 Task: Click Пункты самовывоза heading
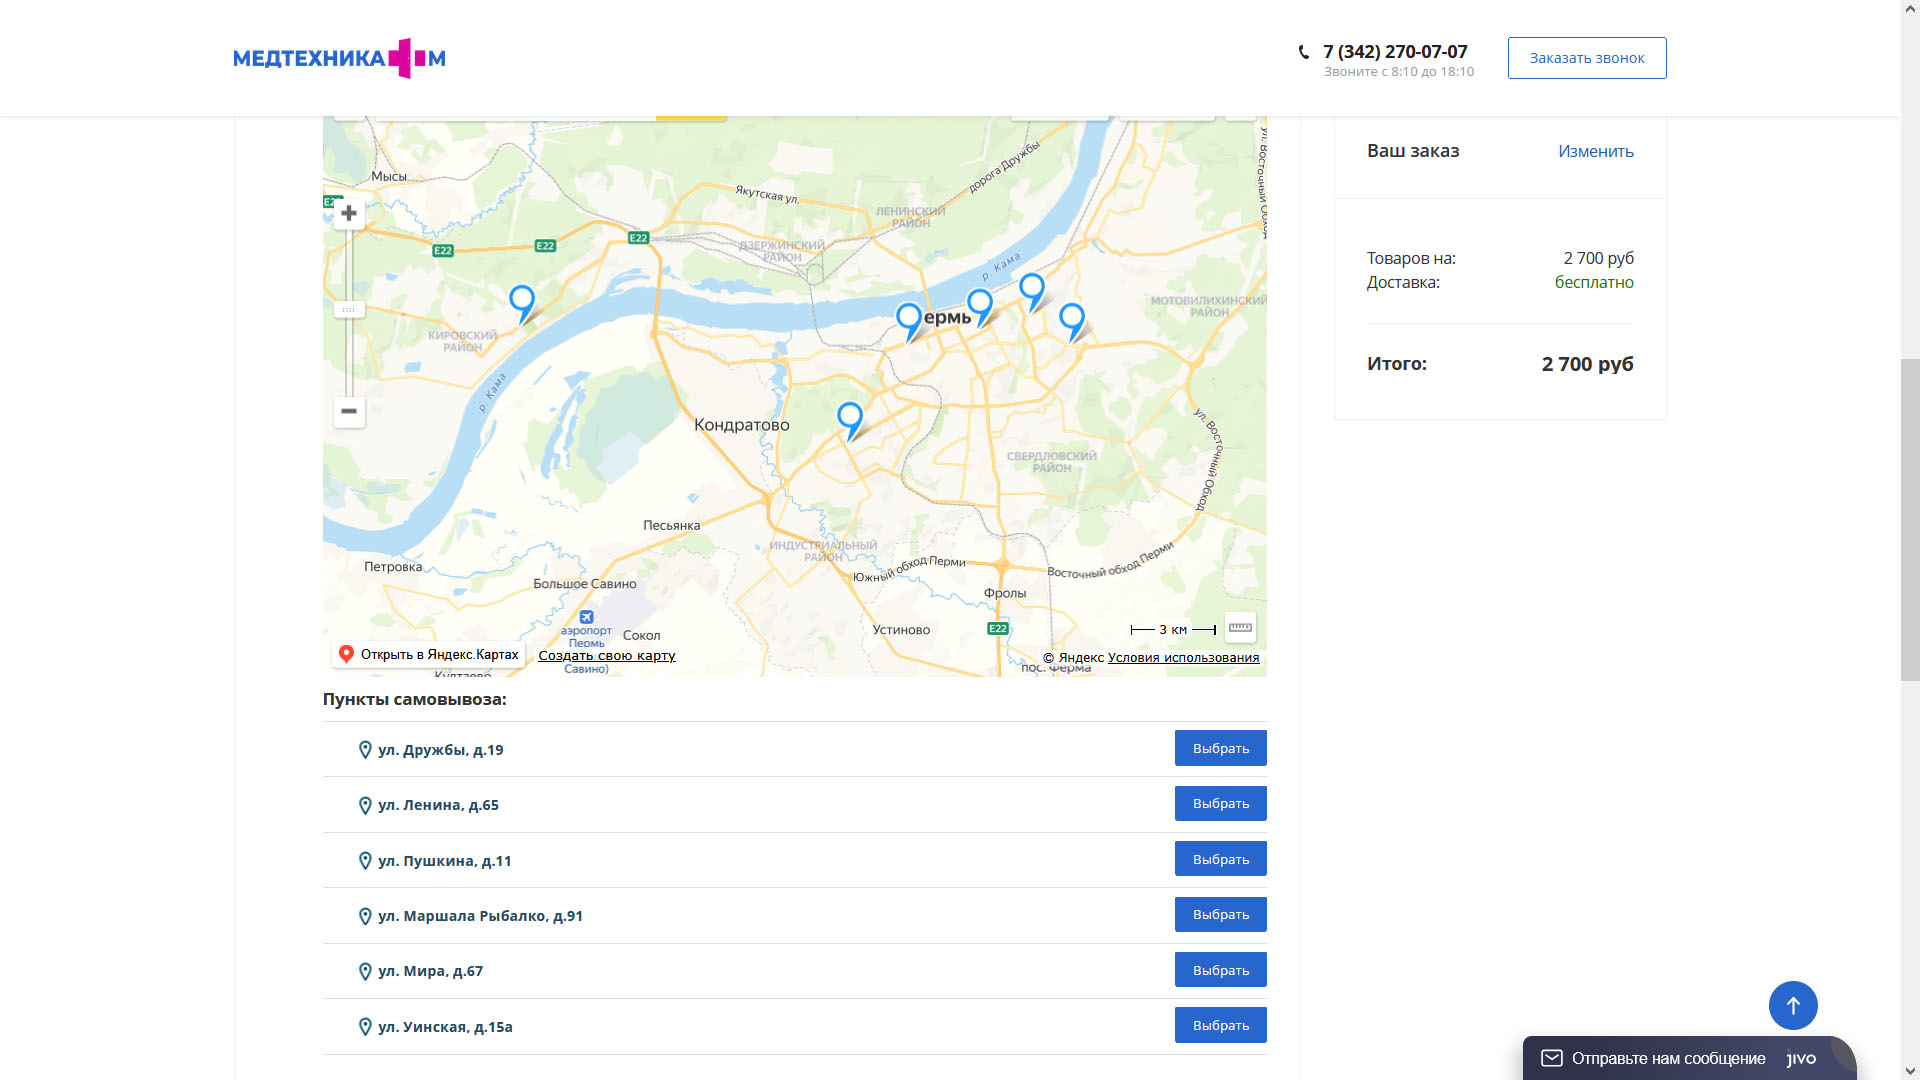[414, 699]
